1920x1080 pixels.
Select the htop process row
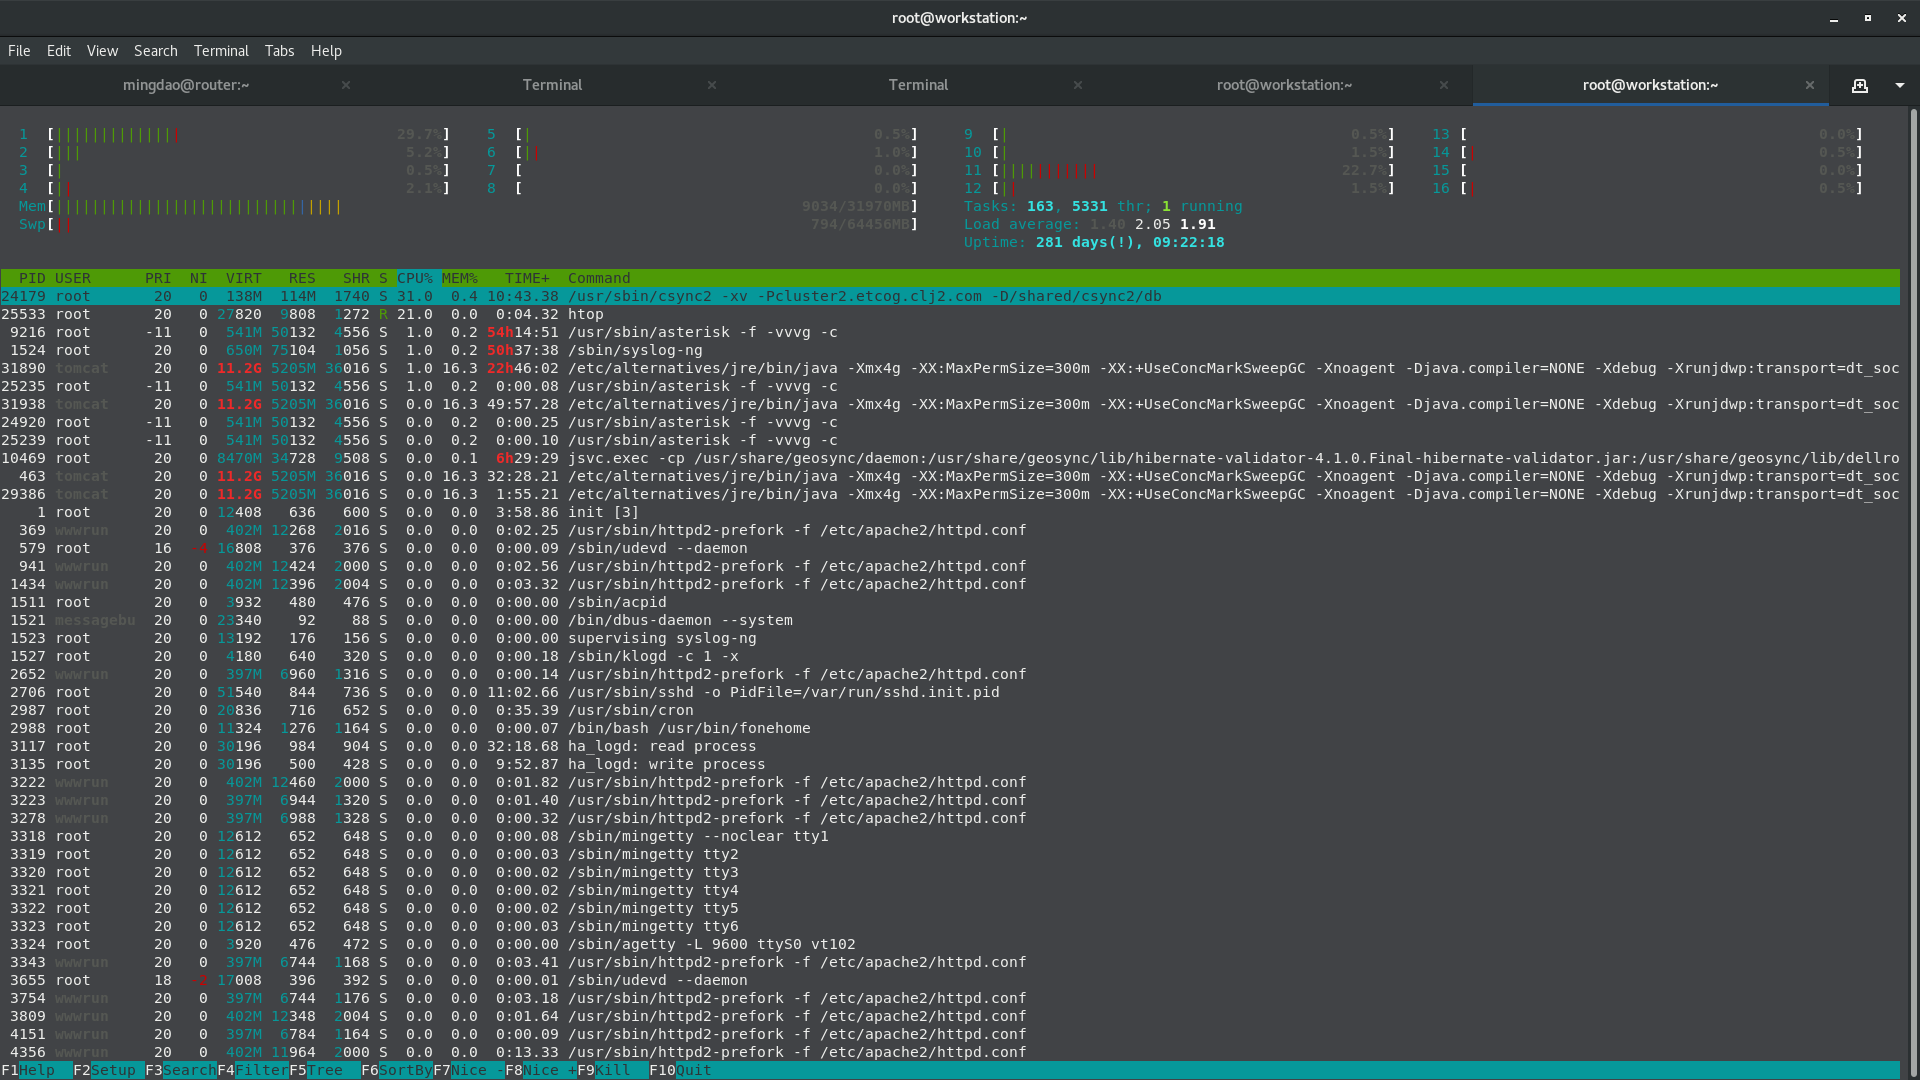pyautogui.click(x=950, y=314)
